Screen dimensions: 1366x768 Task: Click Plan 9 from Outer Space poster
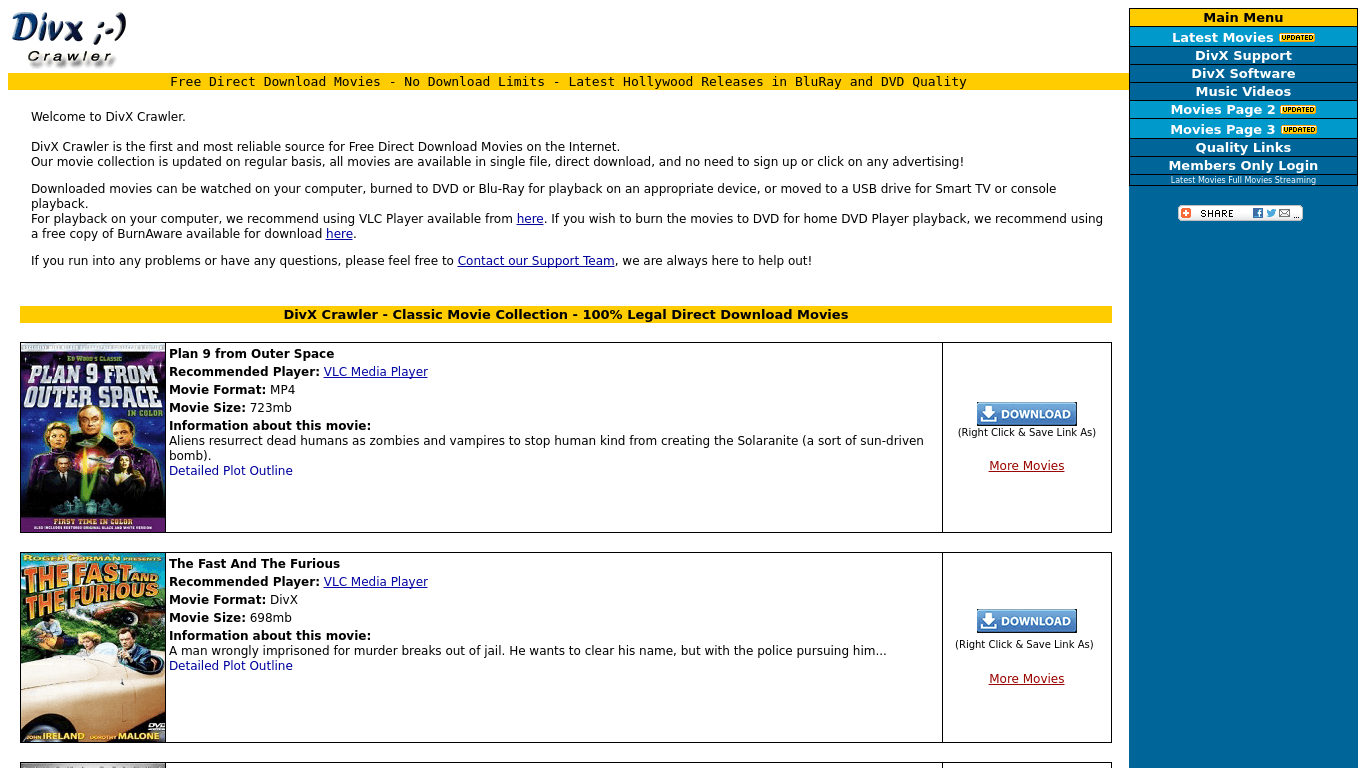93,438
